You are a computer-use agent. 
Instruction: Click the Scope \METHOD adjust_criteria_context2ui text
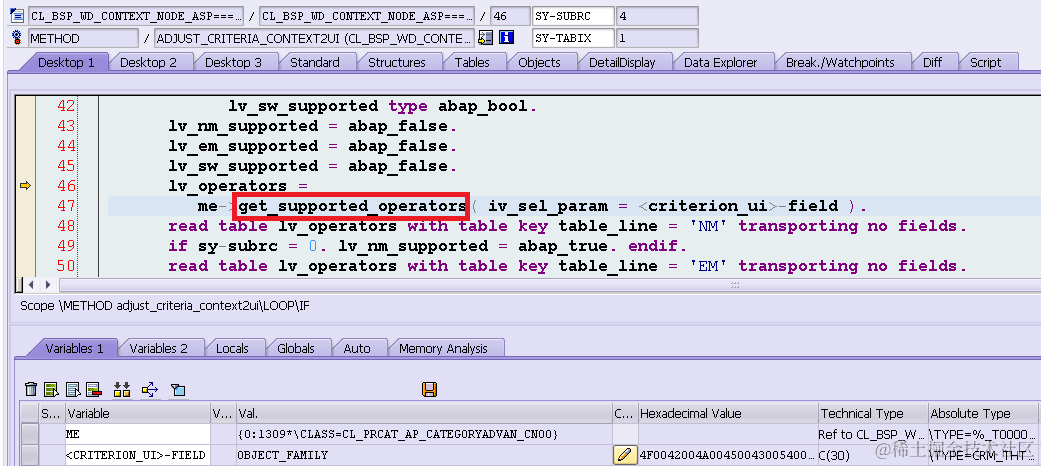(165, 306)
